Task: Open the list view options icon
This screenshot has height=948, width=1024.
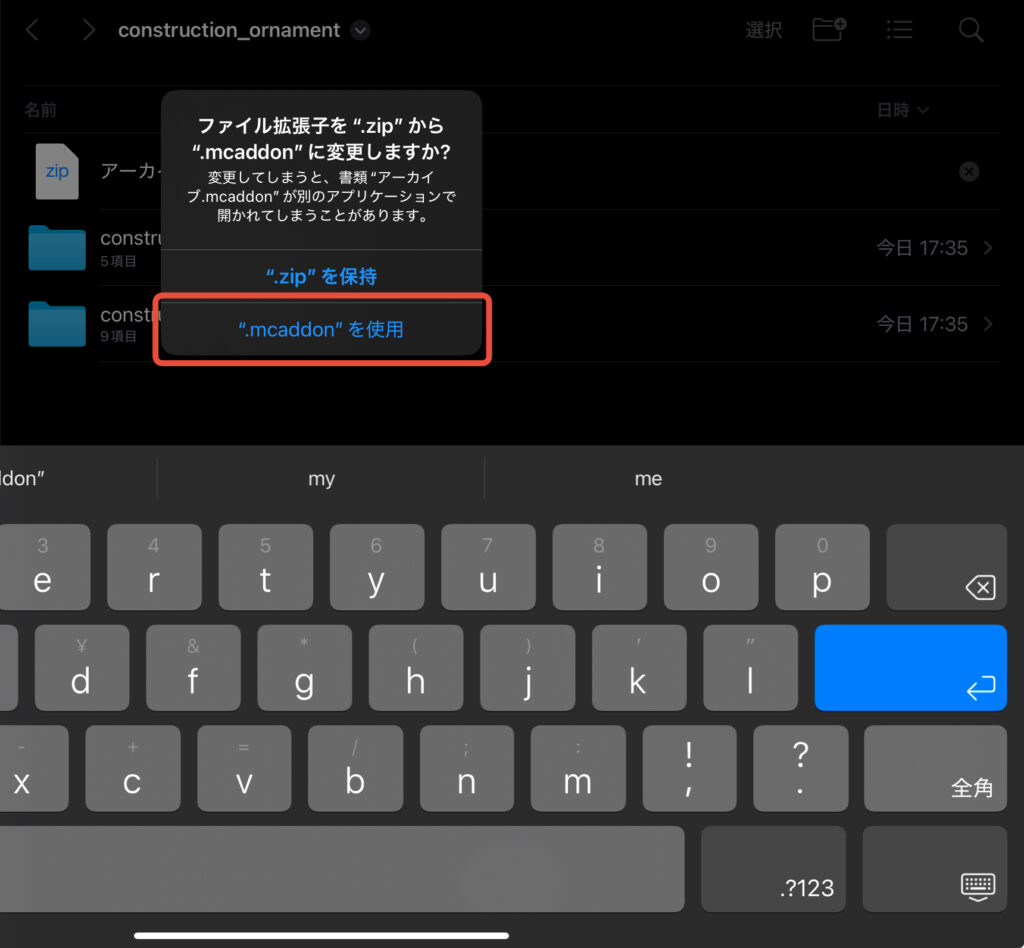Action: coord(899,30)
